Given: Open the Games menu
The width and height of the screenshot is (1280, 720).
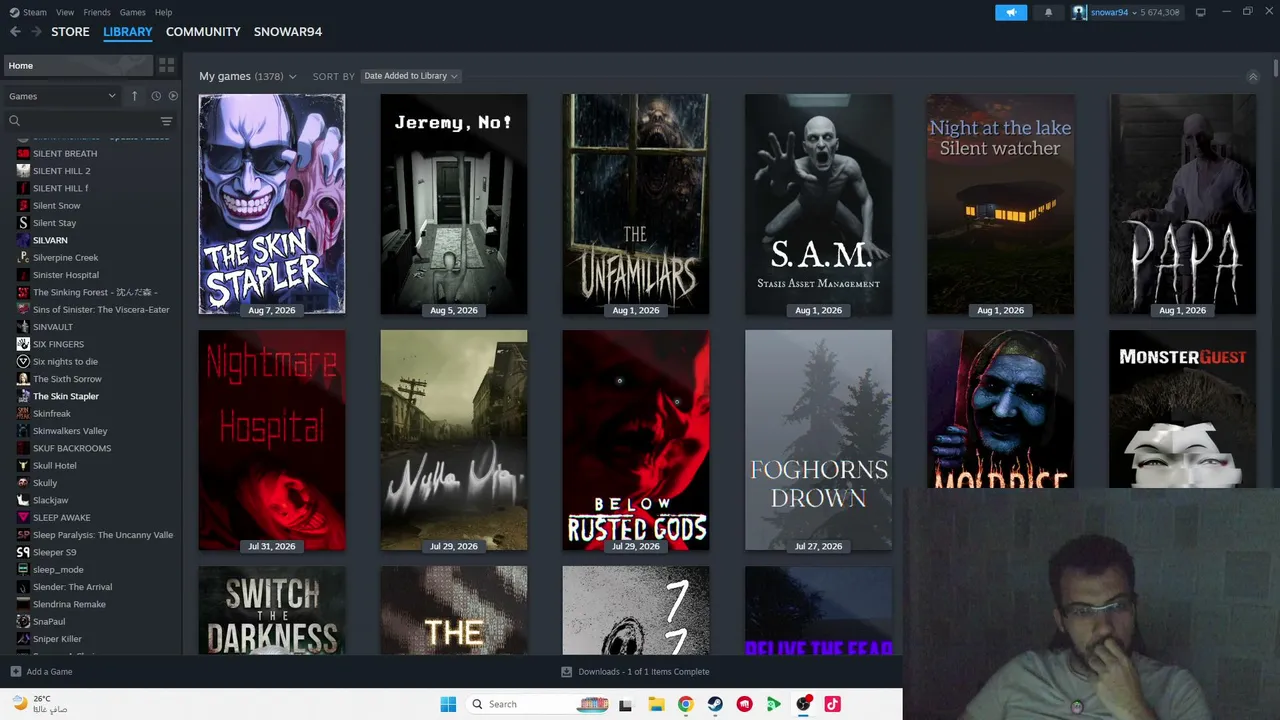Looking at the screenshot, I should pyautogui.click(x=132, y=12).
